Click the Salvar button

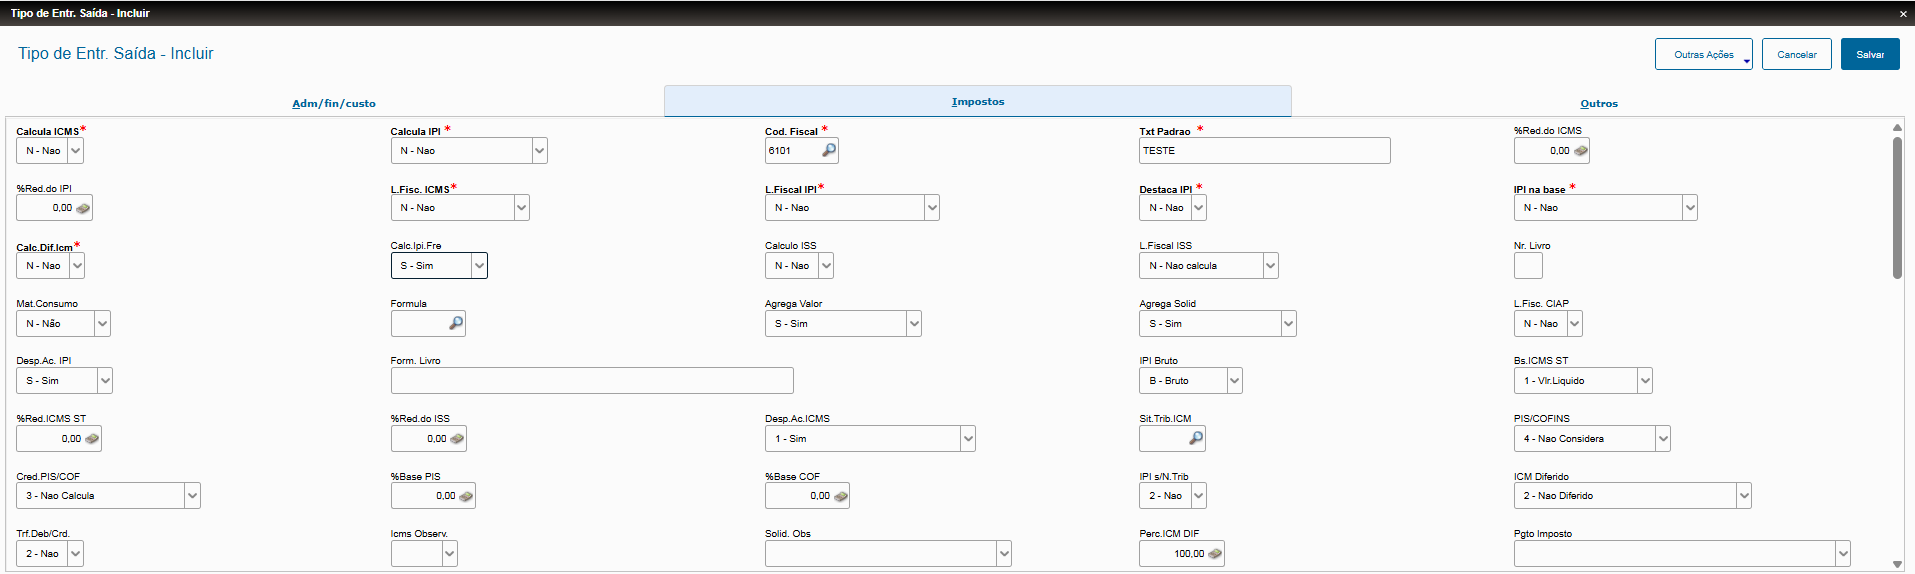(1869, 54)
